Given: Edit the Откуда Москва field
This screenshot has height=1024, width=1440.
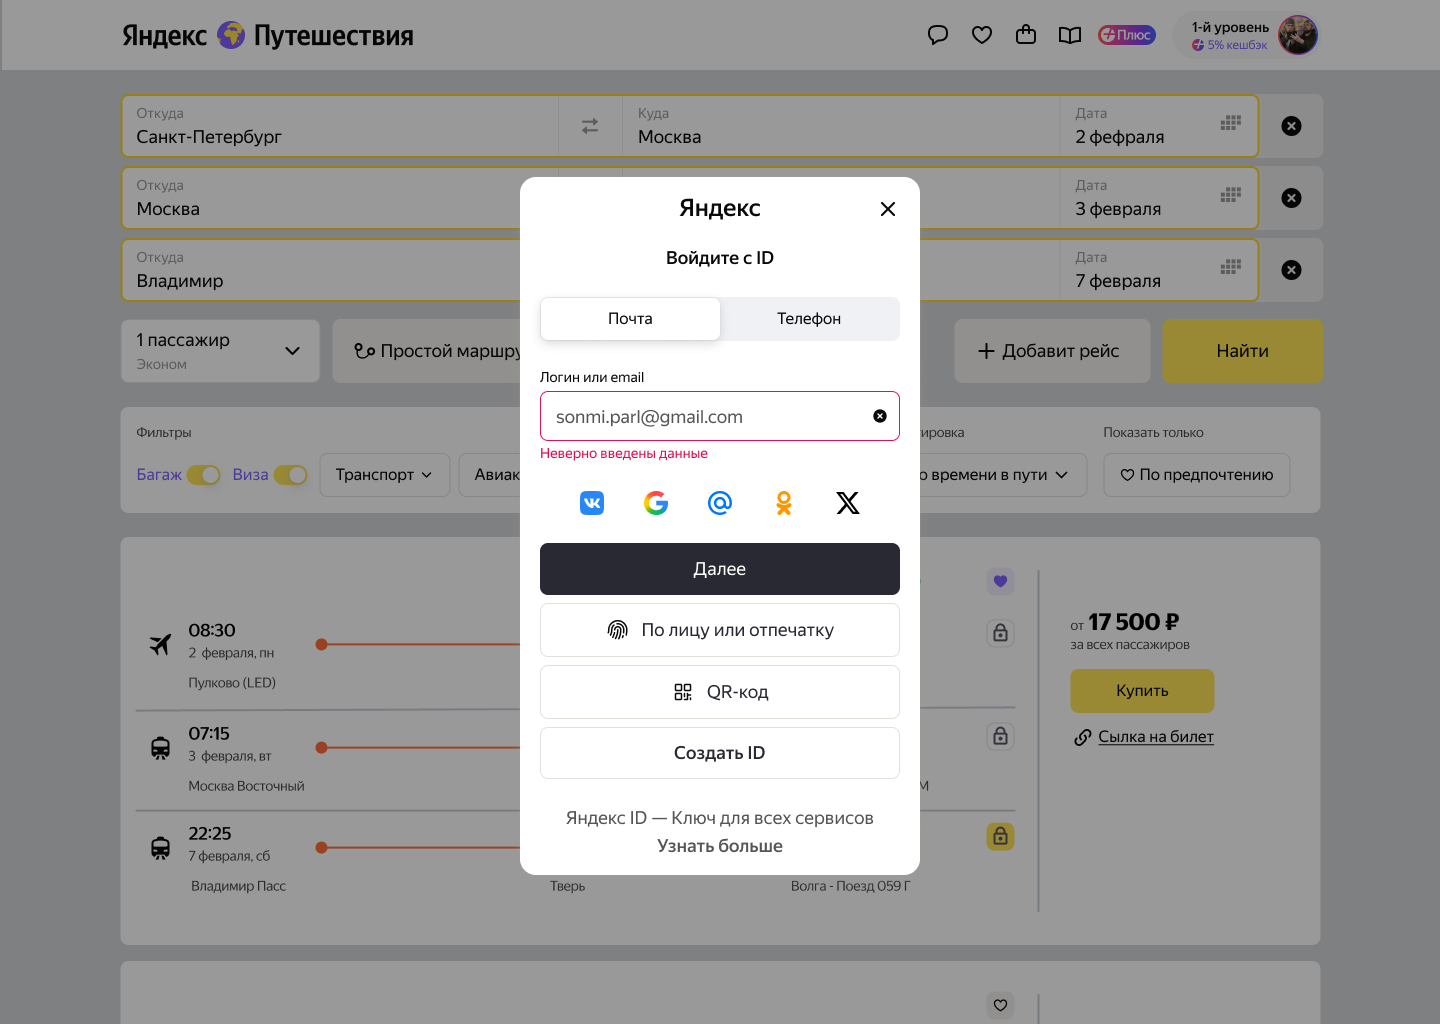Looking at the screenshot, I should click(322, 198).
